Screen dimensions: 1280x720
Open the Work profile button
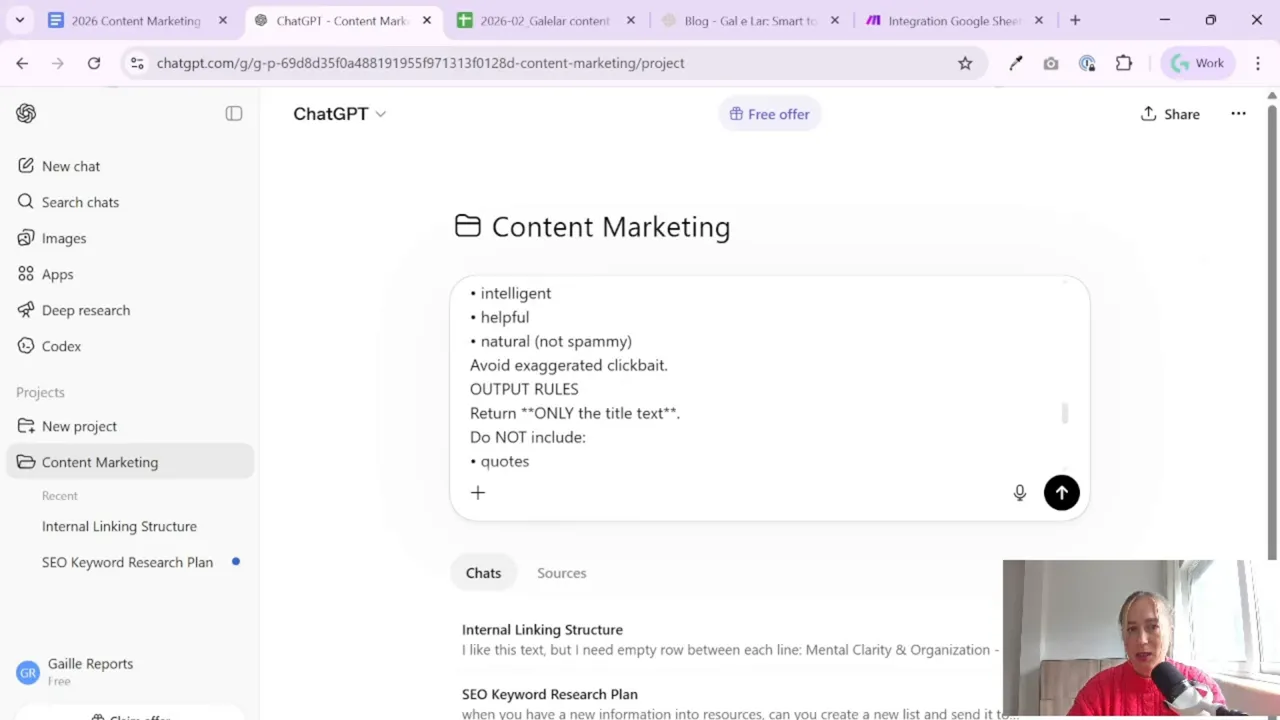pos(1199,63)
